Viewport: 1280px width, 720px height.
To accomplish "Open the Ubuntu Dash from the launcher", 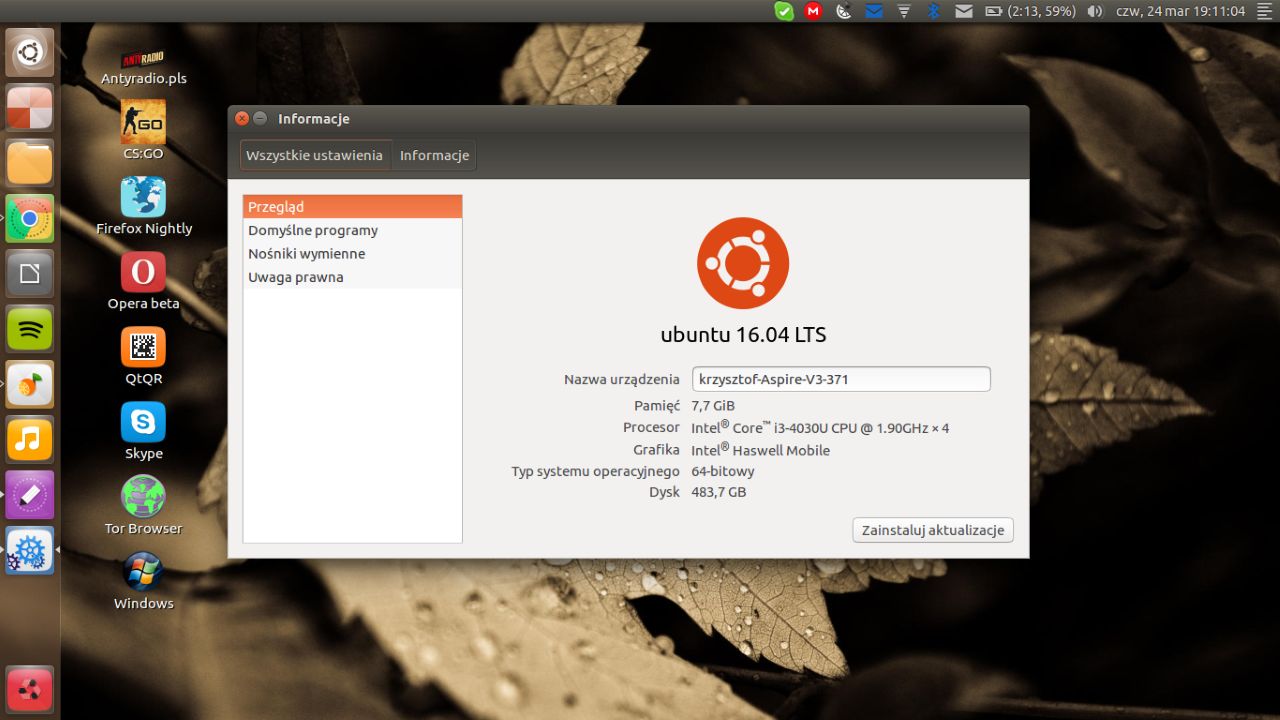I will (30, 53).
